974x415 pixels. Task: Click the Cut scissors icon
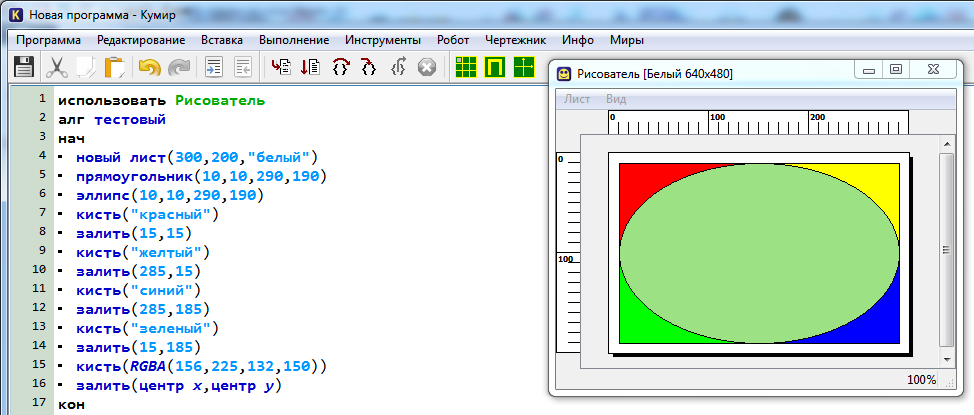point(58,68)
